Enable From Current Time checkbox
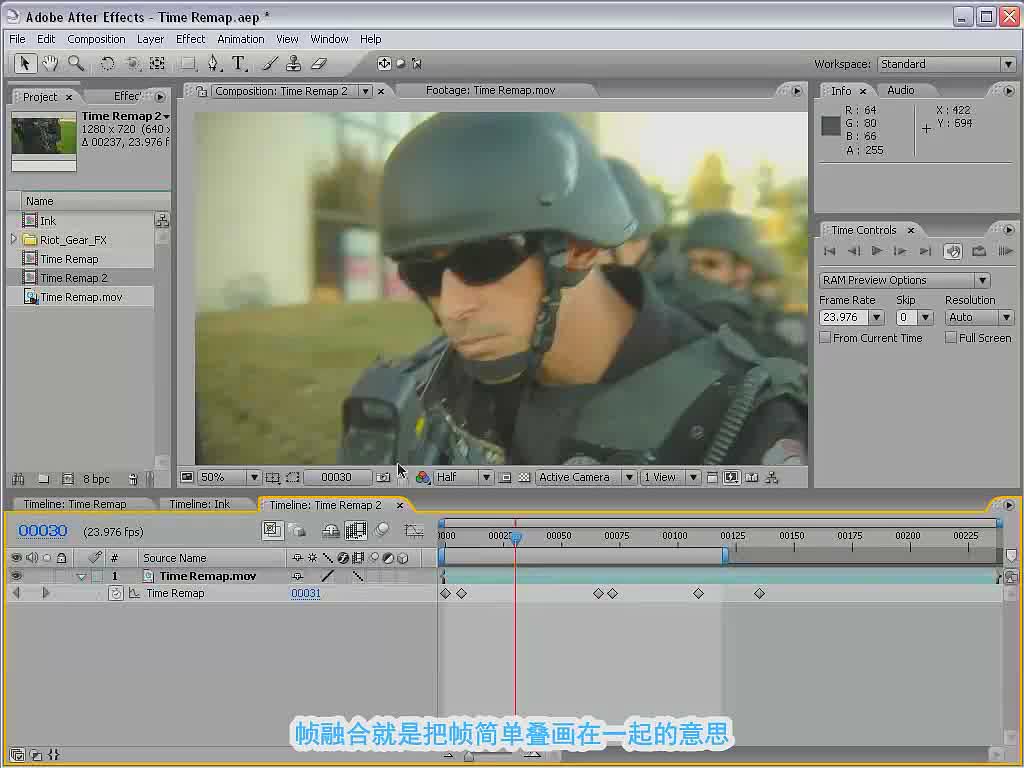 pos(825,338)
